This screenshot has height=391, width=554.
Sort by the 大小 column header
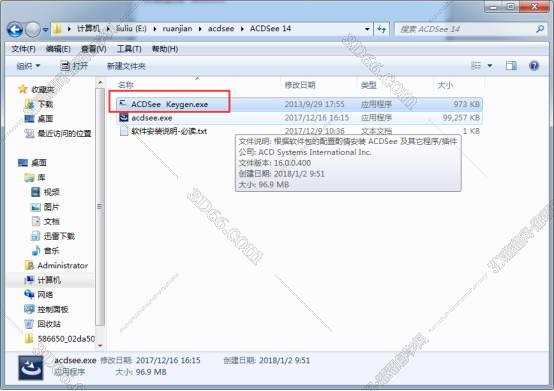point(445,85)
